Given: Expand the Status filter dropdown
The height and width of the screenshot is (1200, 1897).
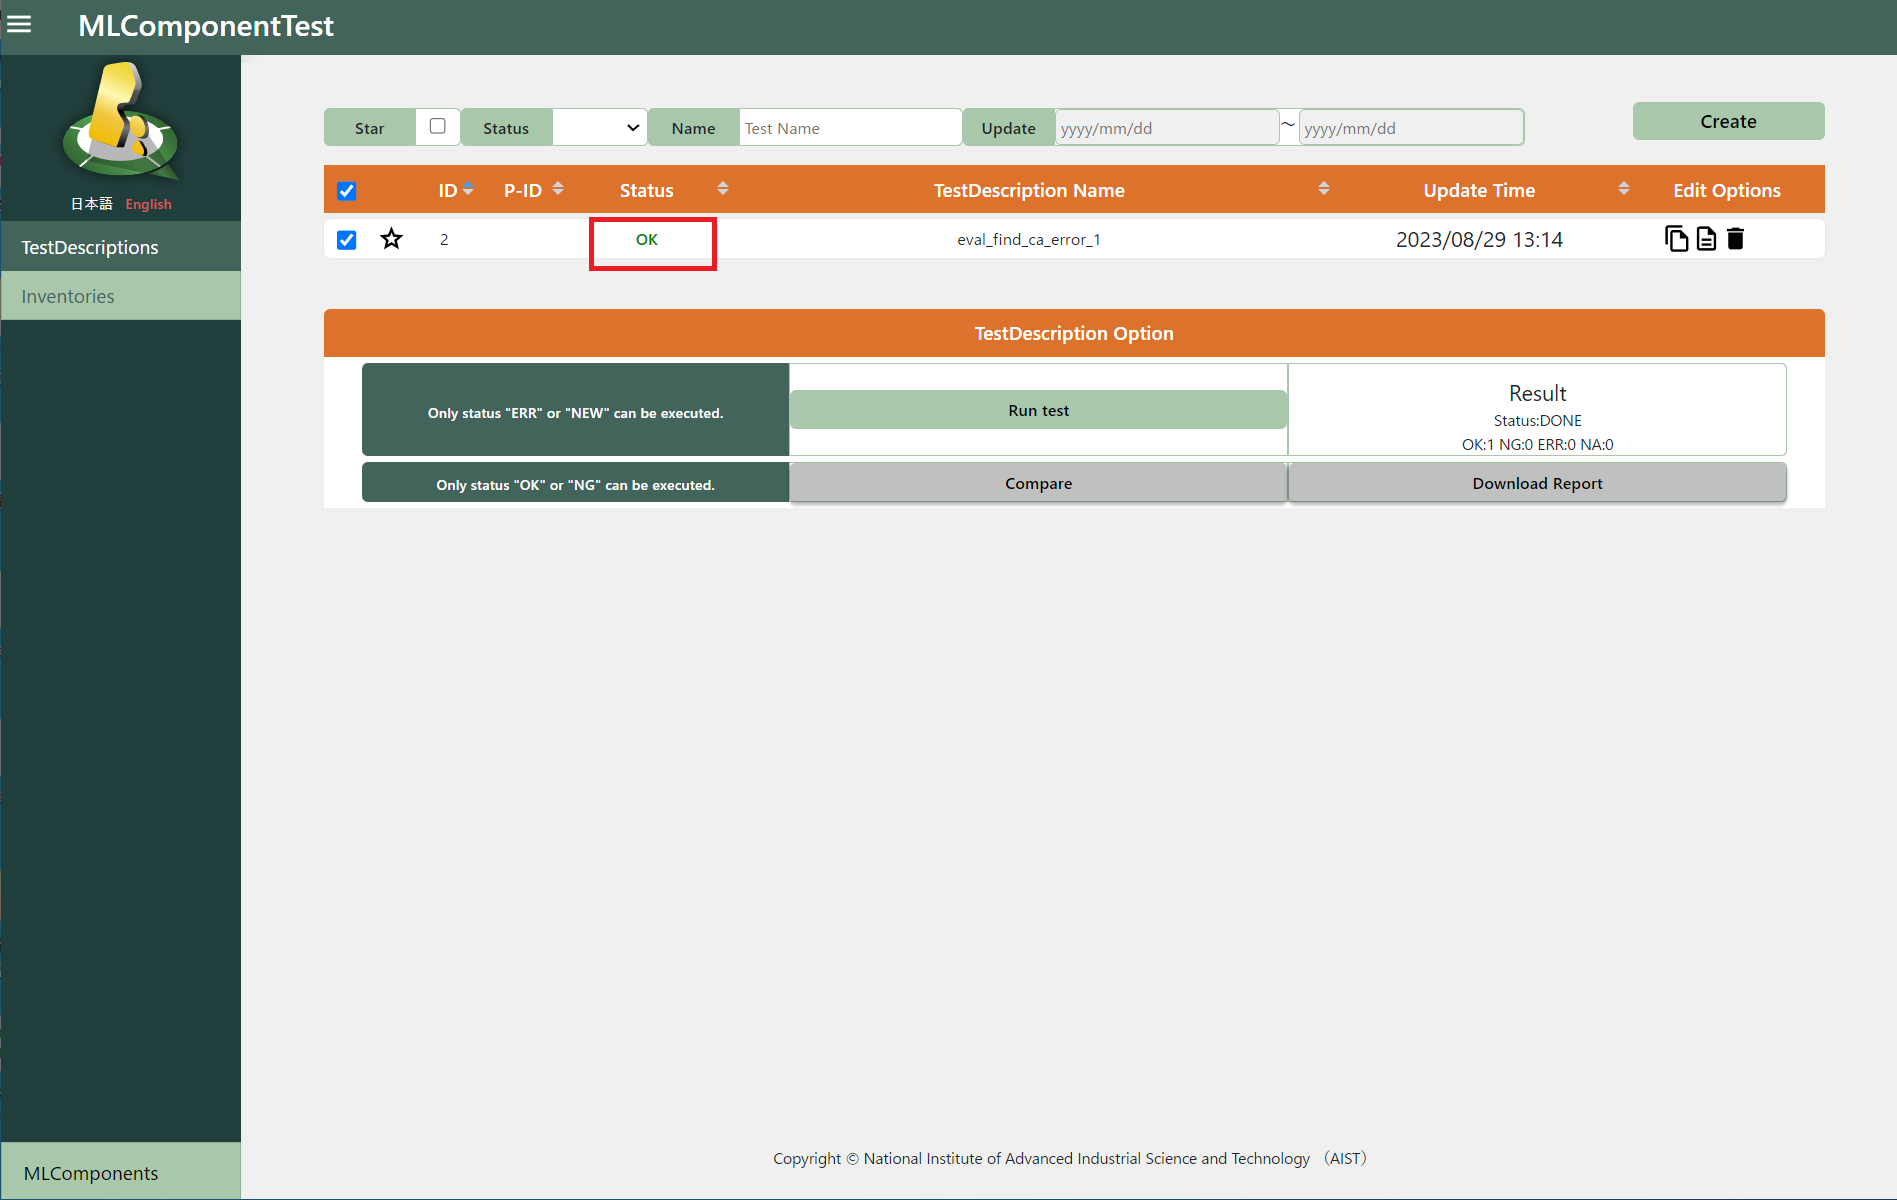Looking at the screenshot, I should 599,128.
